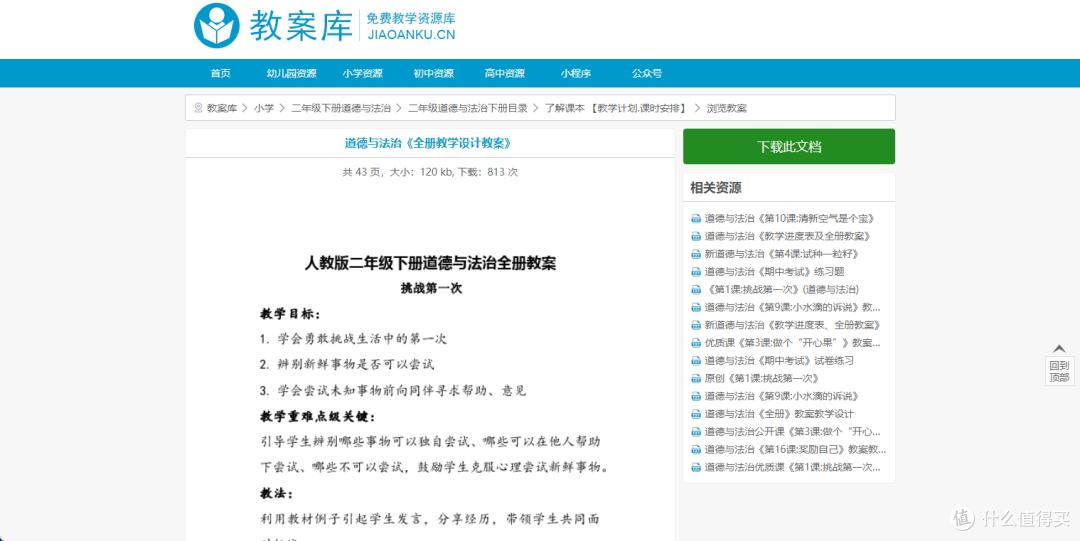Open truncated link 《第9课:小水滴的诉说》教...
Image resolution: width=1080 pixels, height=541 pixels.
pyautogui.click(x=792, y=307)
